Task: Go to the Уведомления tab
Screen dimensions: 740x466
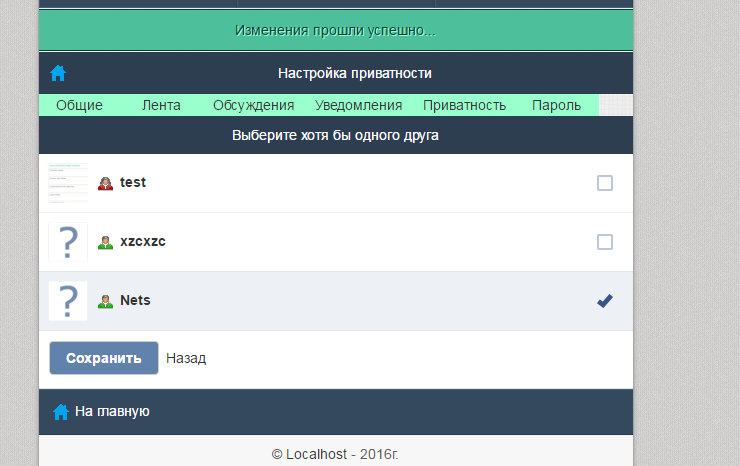Action: [359, 105]
